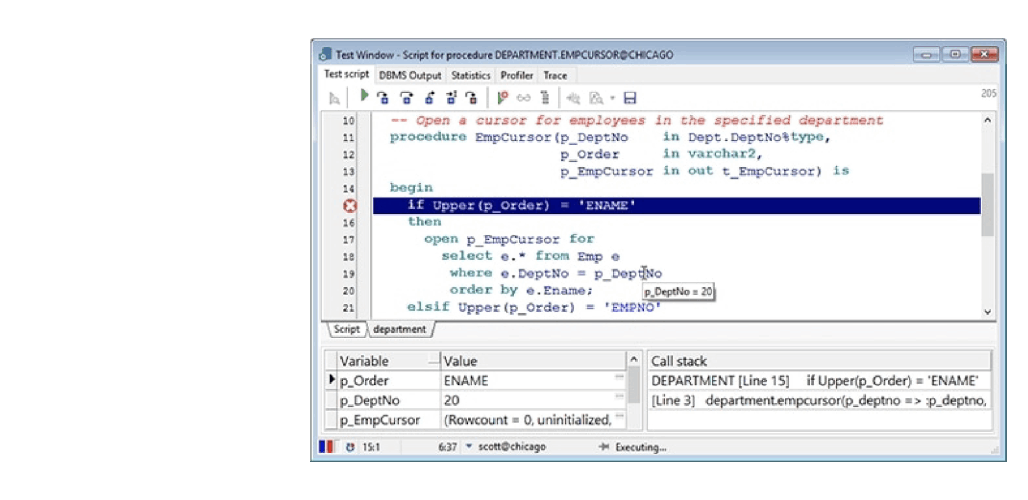This screenshot has height=500, width=1028.
Task: Click the stacked-lines icon next to the glasses
Action: (544, 98)
